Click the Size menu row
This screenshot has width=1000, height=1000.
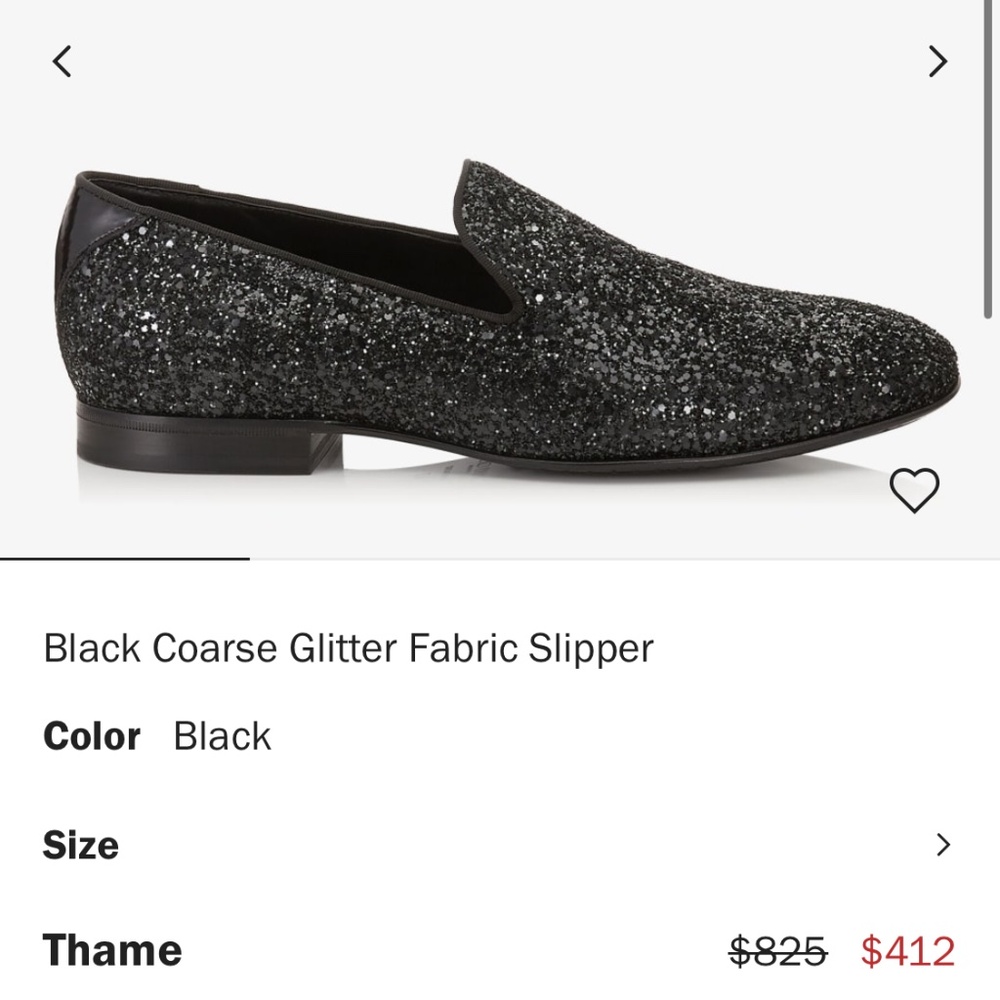point(500,844)
